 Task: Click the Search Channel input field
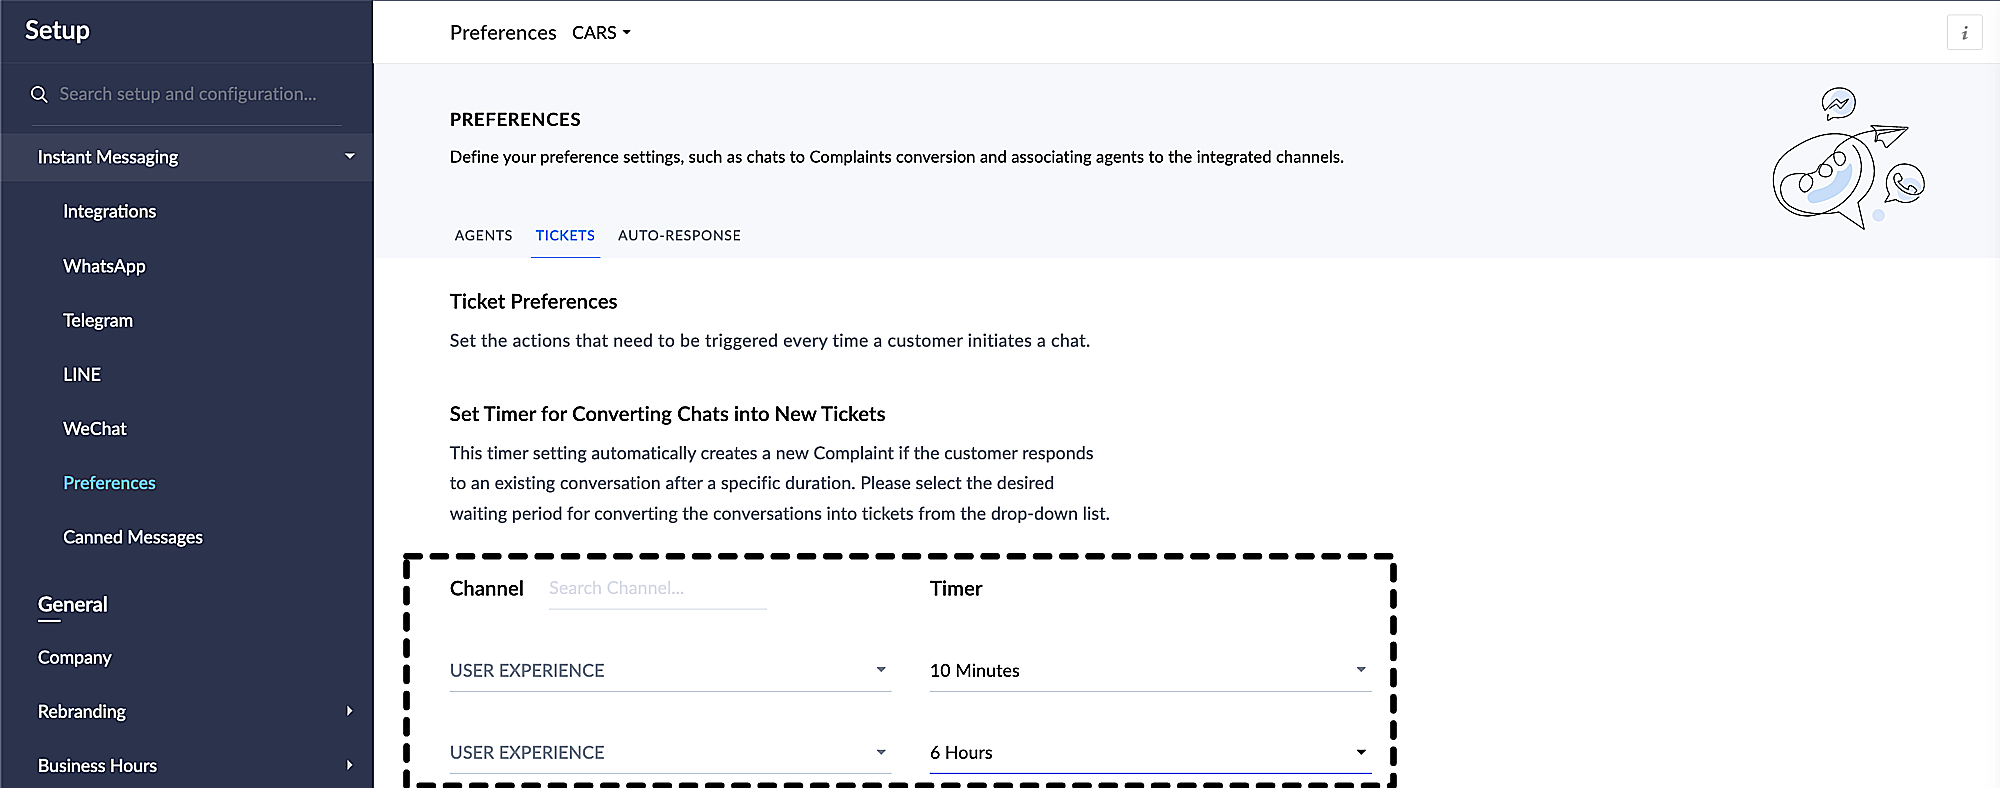(658, 589)
